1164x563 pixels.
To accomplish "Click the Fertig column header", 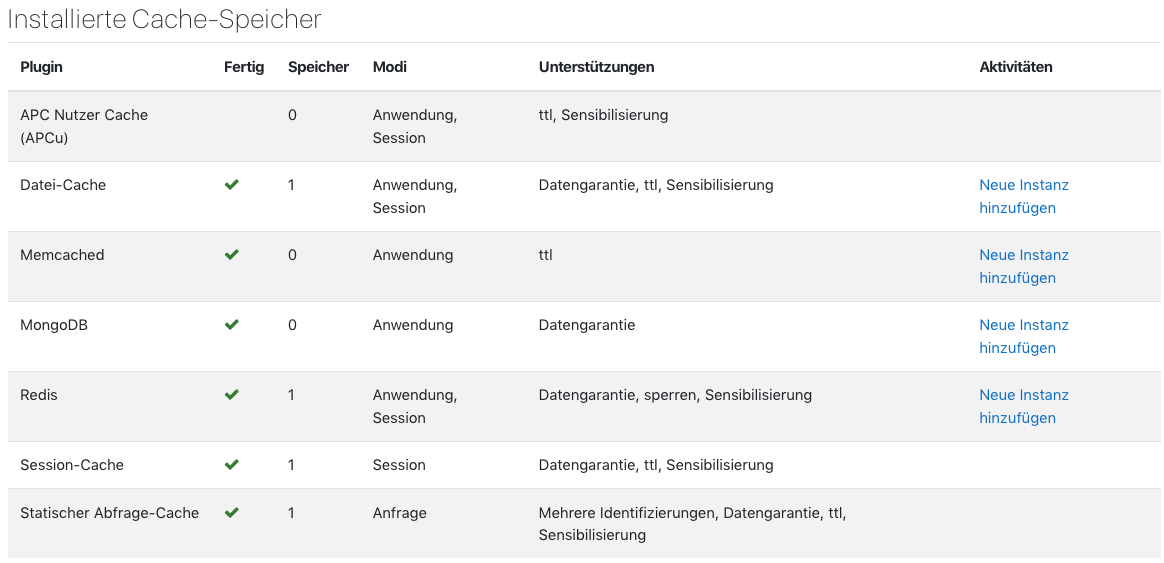I will pos(243,67).
